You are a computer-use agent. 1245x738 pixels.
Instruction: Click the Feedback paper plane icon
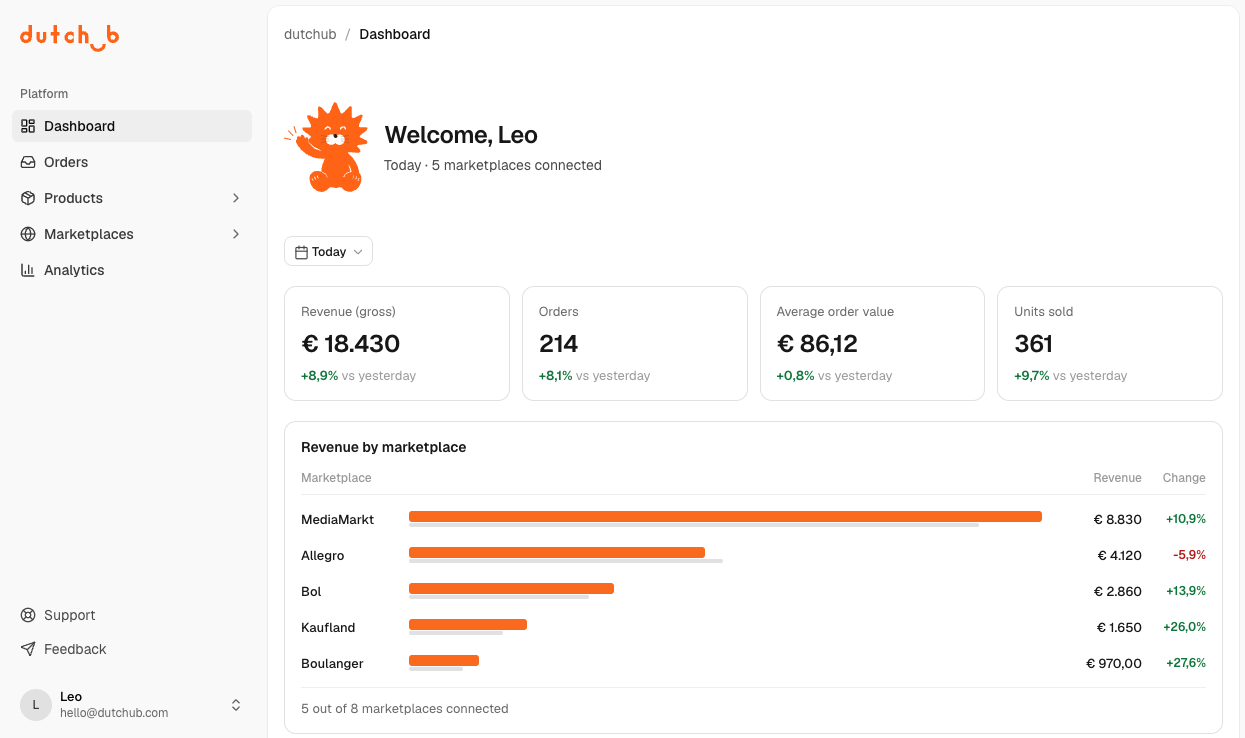pos(28,649)
